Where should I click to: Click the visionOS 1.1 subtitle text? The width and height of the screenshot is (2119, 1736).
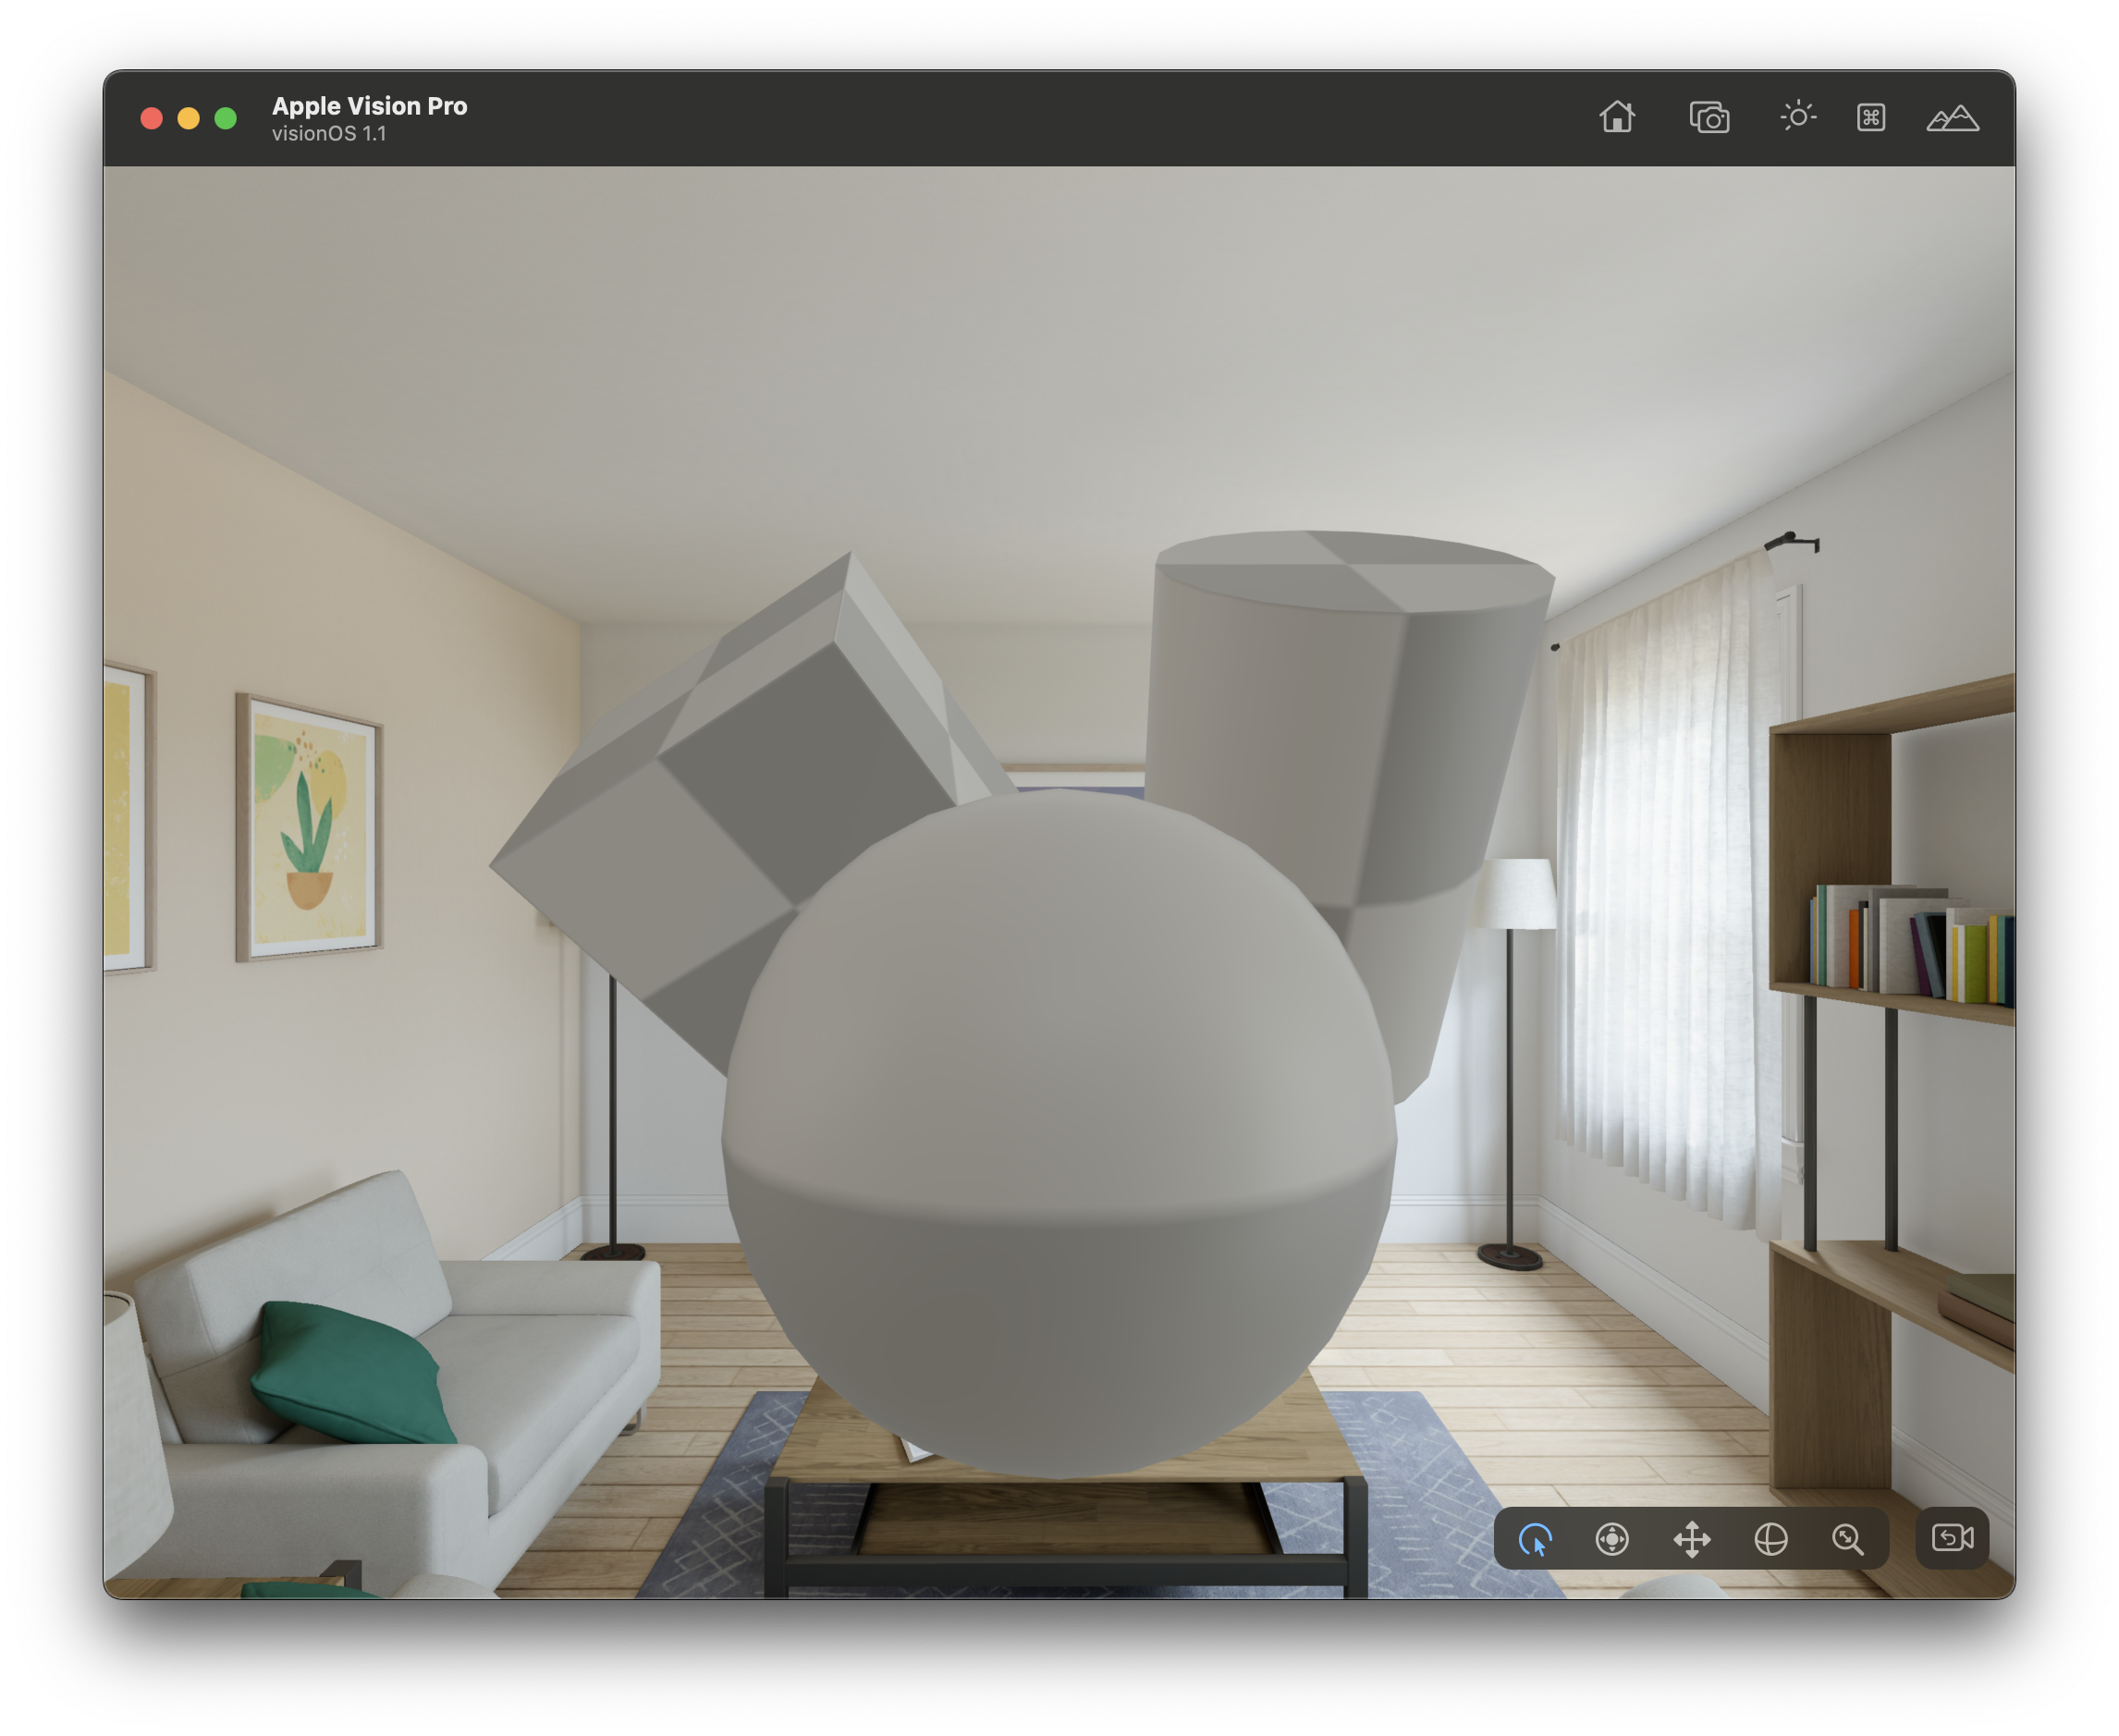coord(328,134)
